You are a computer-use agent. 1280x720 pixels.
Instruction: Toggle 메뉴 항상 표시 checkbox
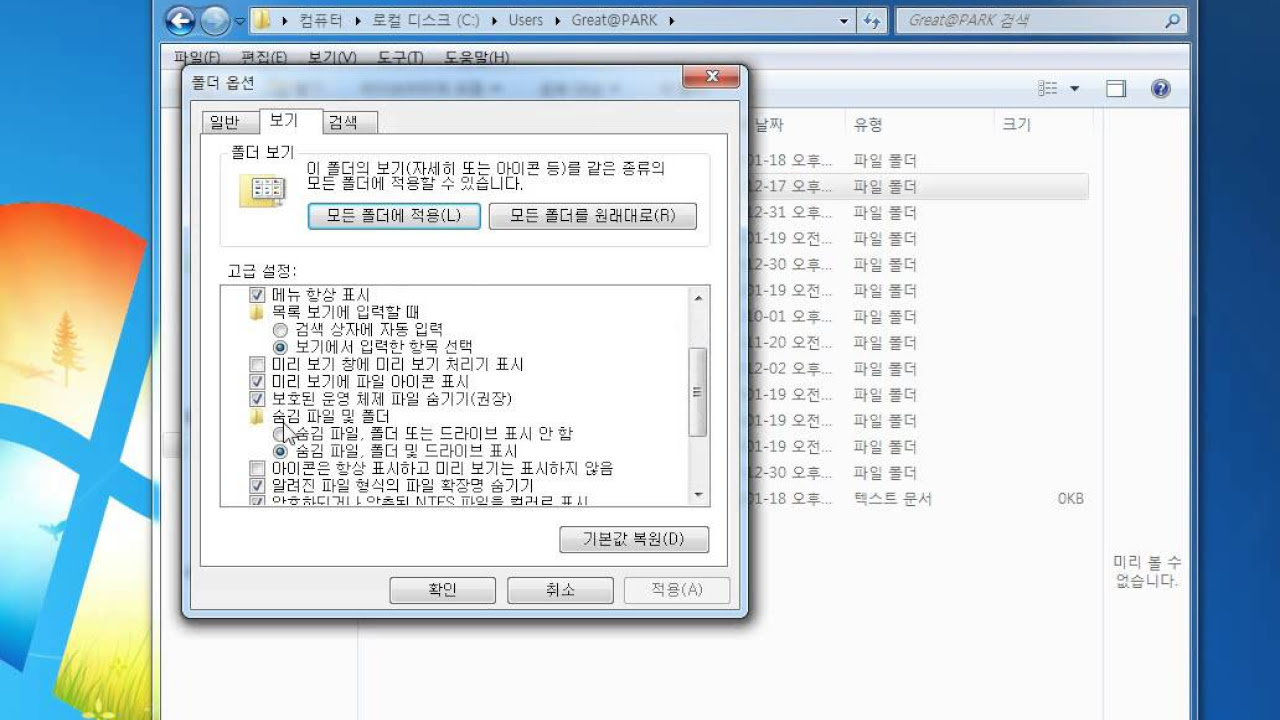click(257, 295)
